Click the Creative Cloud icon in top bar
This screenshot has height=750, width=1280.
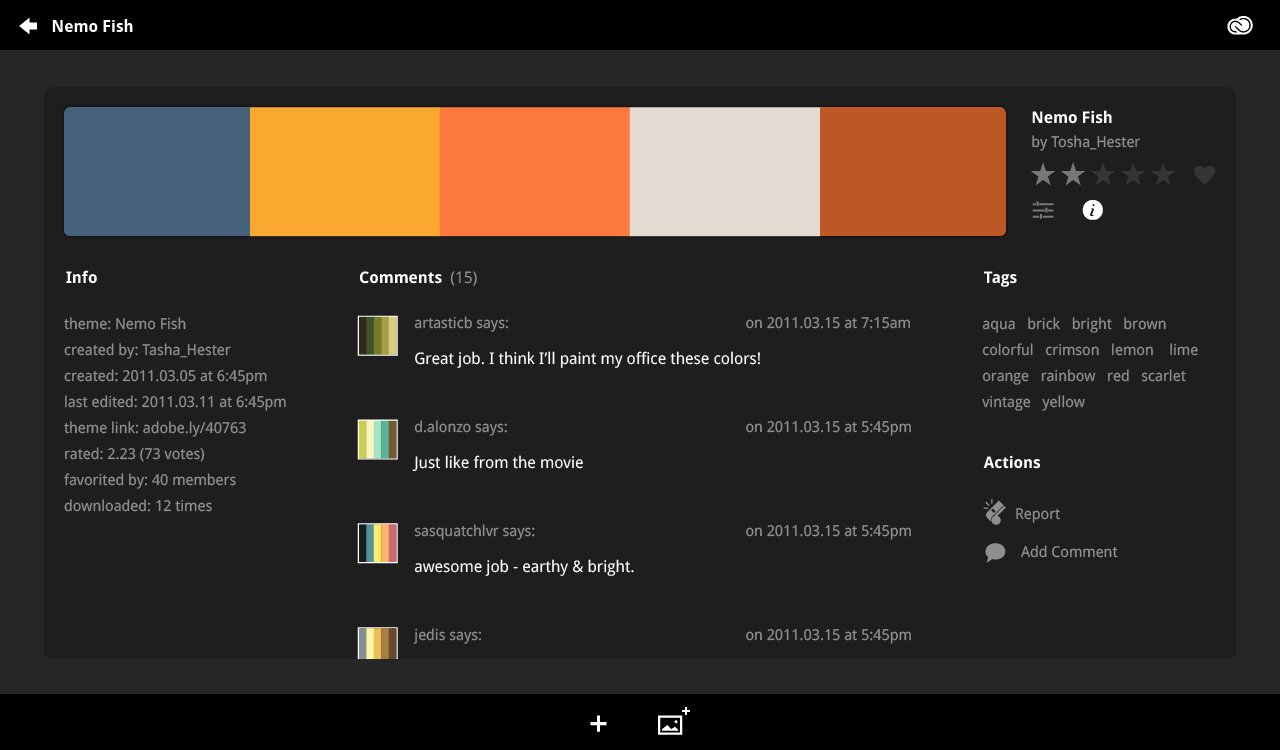[x=1240, y=25]
